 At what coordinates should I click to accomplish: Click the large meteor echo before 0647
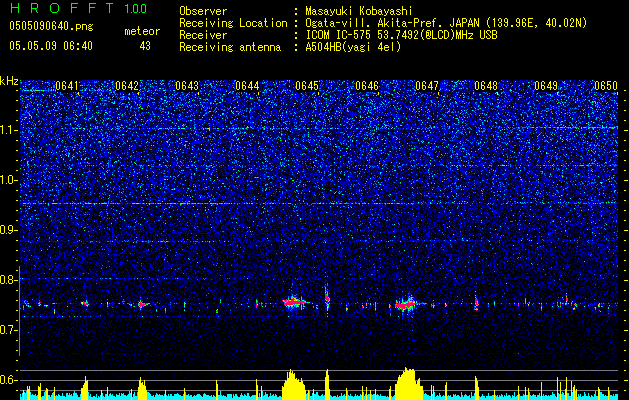tap(407, 304)
